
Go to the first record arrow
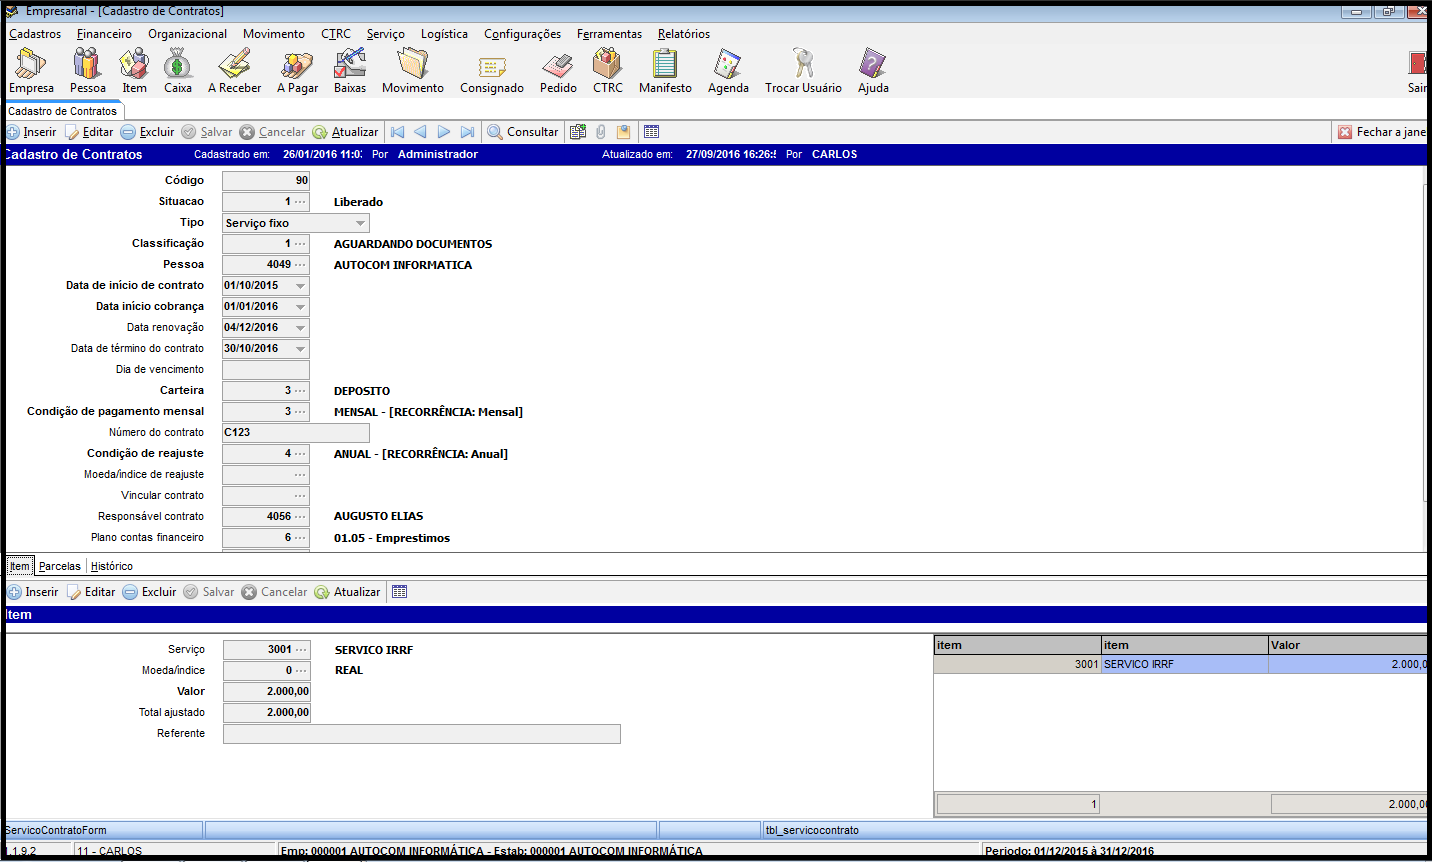398,132
